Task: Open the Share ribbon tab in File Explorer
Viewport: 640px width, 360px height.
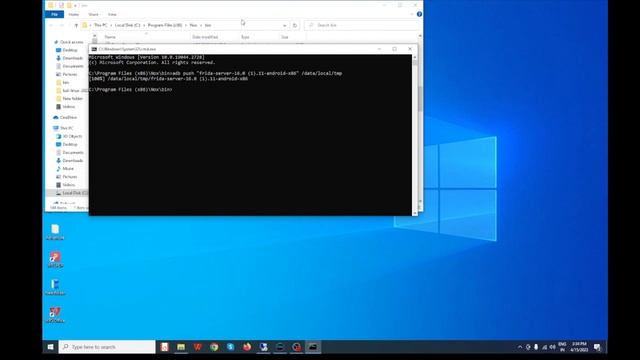Action: 93,14
